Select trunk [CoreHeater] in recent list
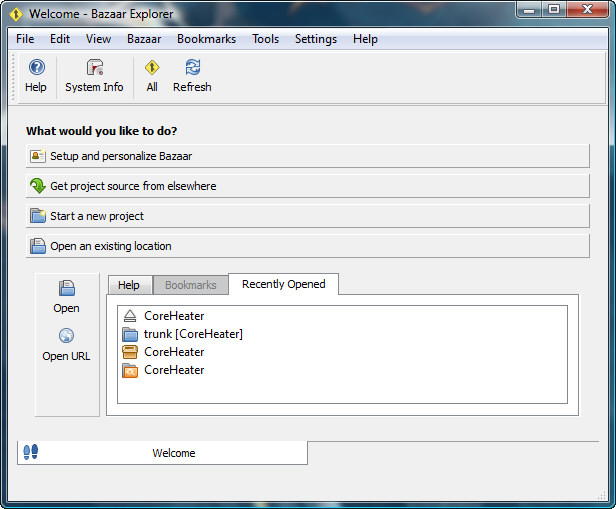The image size is (616, 509). coord(193,334)
